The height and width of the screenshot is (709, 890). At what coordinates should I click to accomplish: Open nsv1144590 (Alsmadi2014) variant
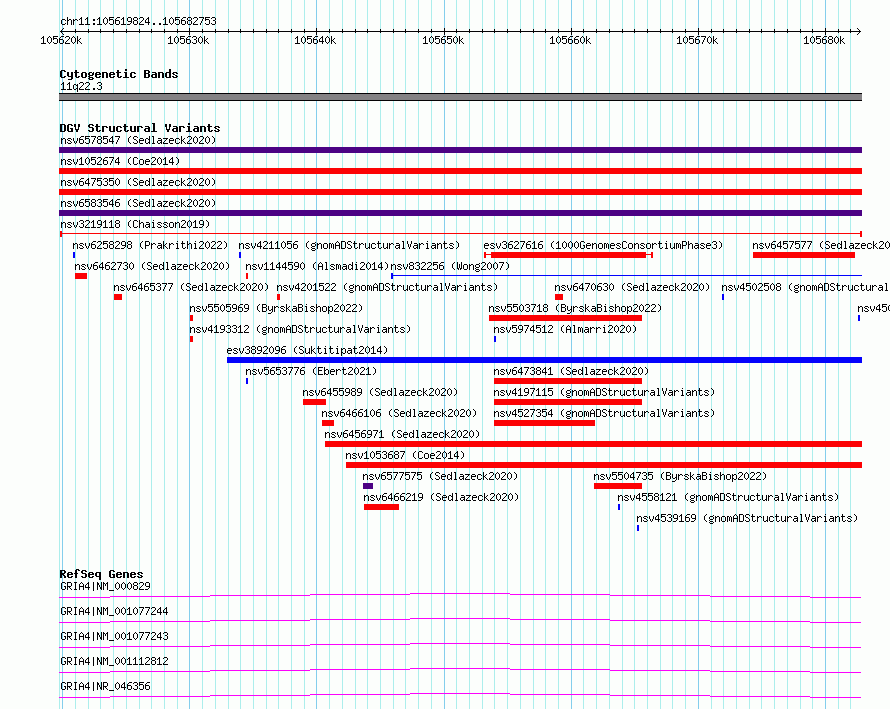317,266
